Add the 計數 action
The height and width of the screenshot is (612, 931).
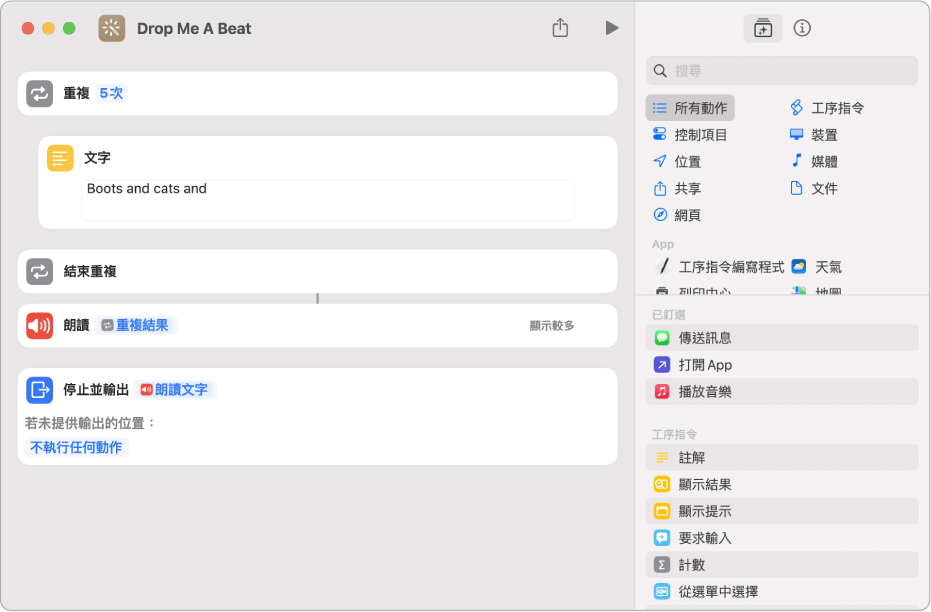782,565
